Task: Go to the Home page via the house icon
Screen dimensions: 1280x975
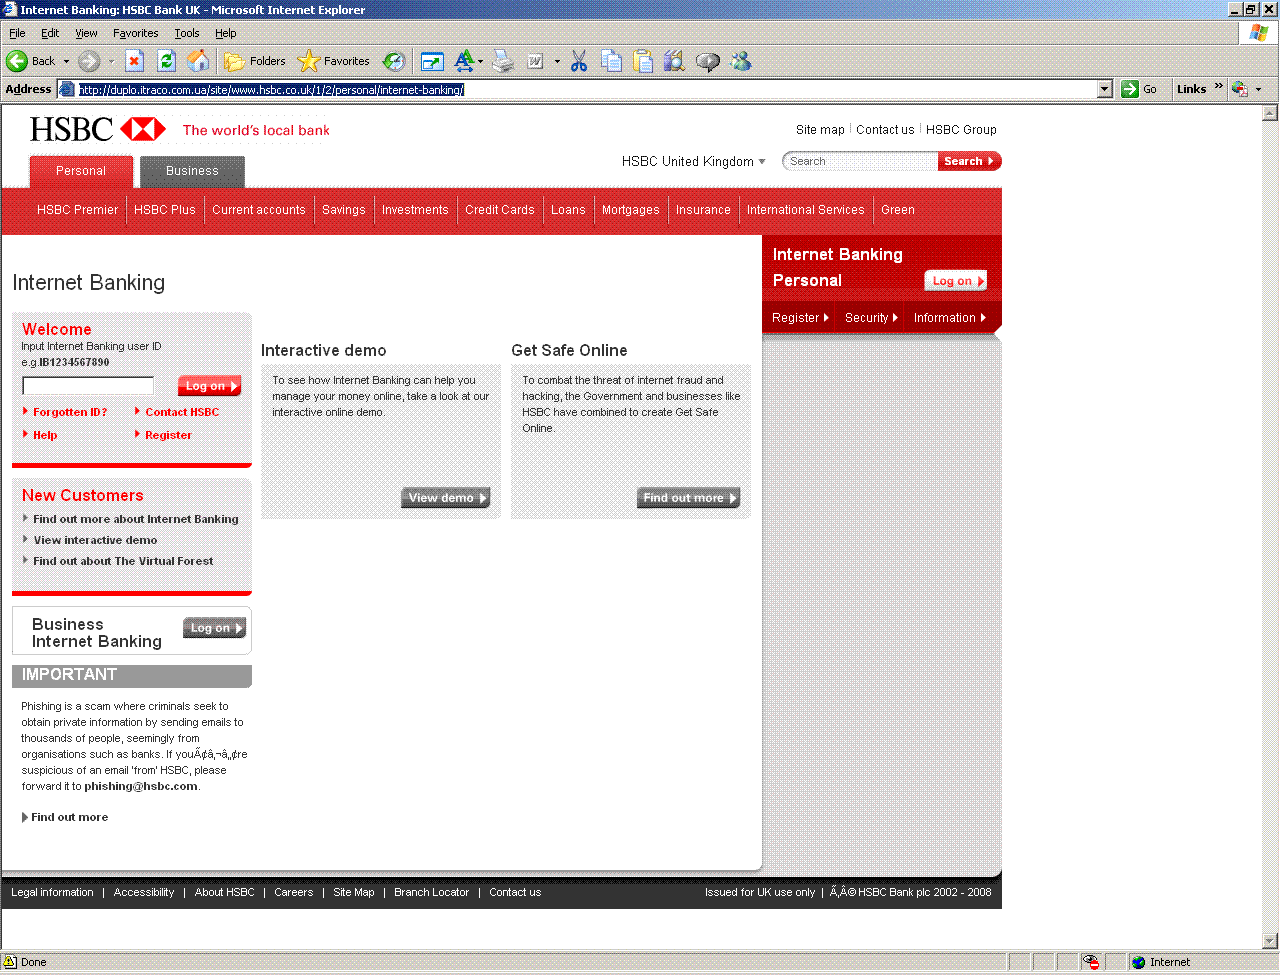Action: point(199,61)
